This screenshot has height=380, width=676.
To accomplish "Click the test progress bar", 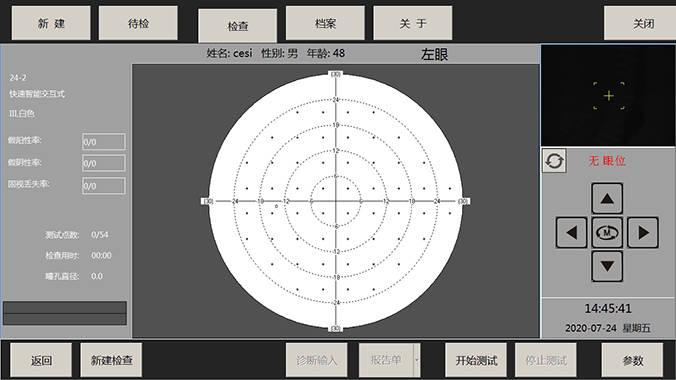I will pyautogui.click(x=65, y=313).
